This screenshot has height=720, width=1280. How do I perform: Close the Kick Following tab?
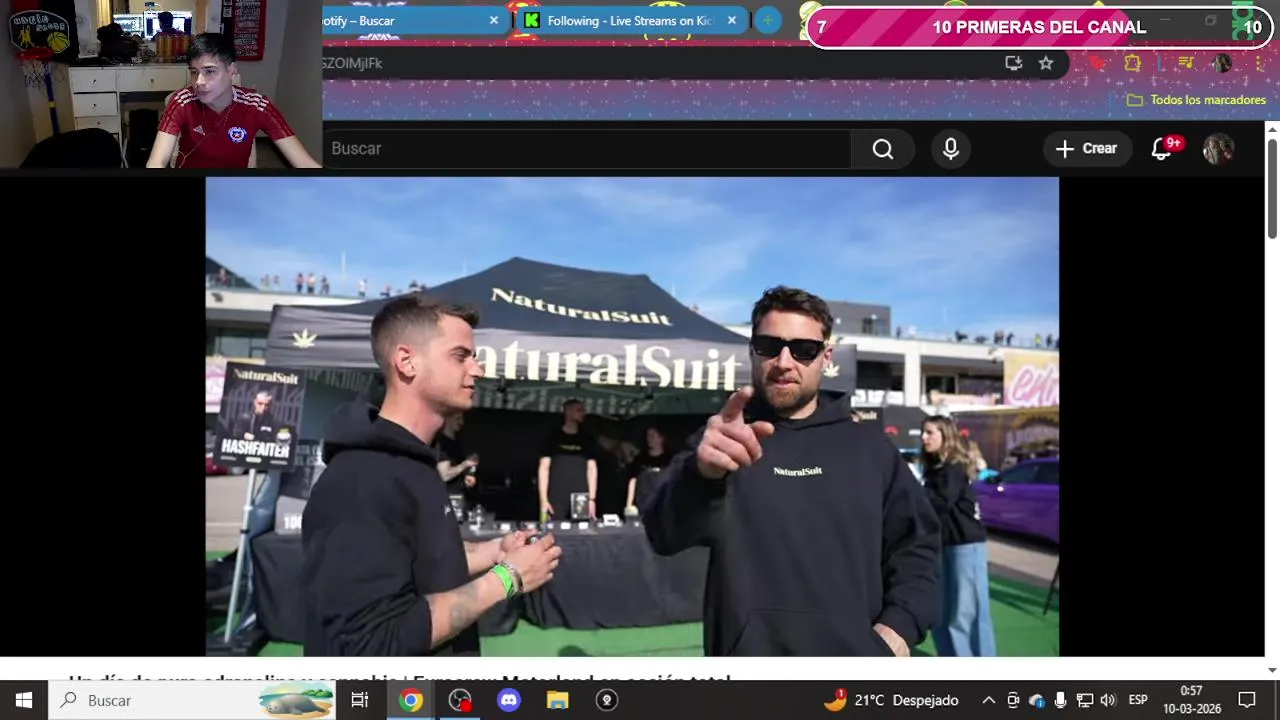[732, 20]
